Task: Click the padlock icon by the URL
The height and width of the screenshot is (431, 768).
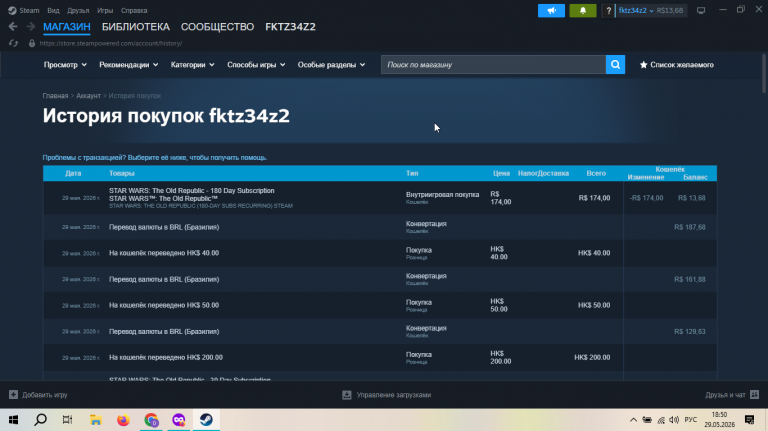Action: pyautogui.click(x=32, y=43)
